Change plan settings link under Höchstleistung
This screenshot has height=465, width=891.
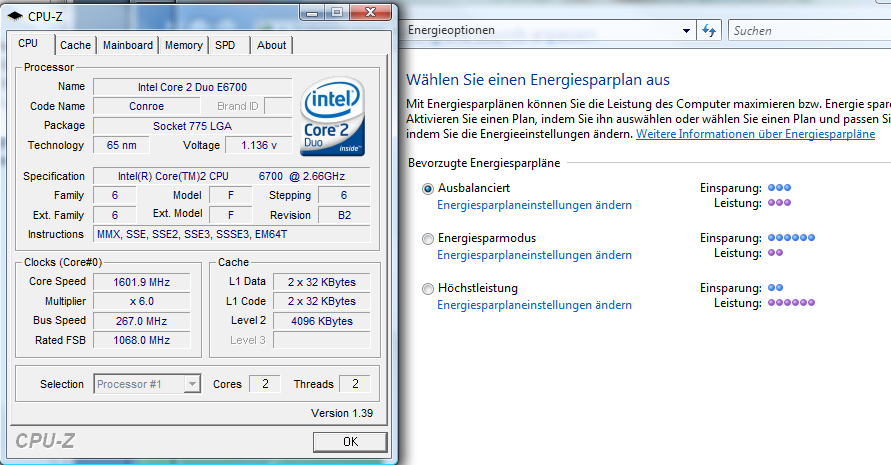tap(534, 305)
